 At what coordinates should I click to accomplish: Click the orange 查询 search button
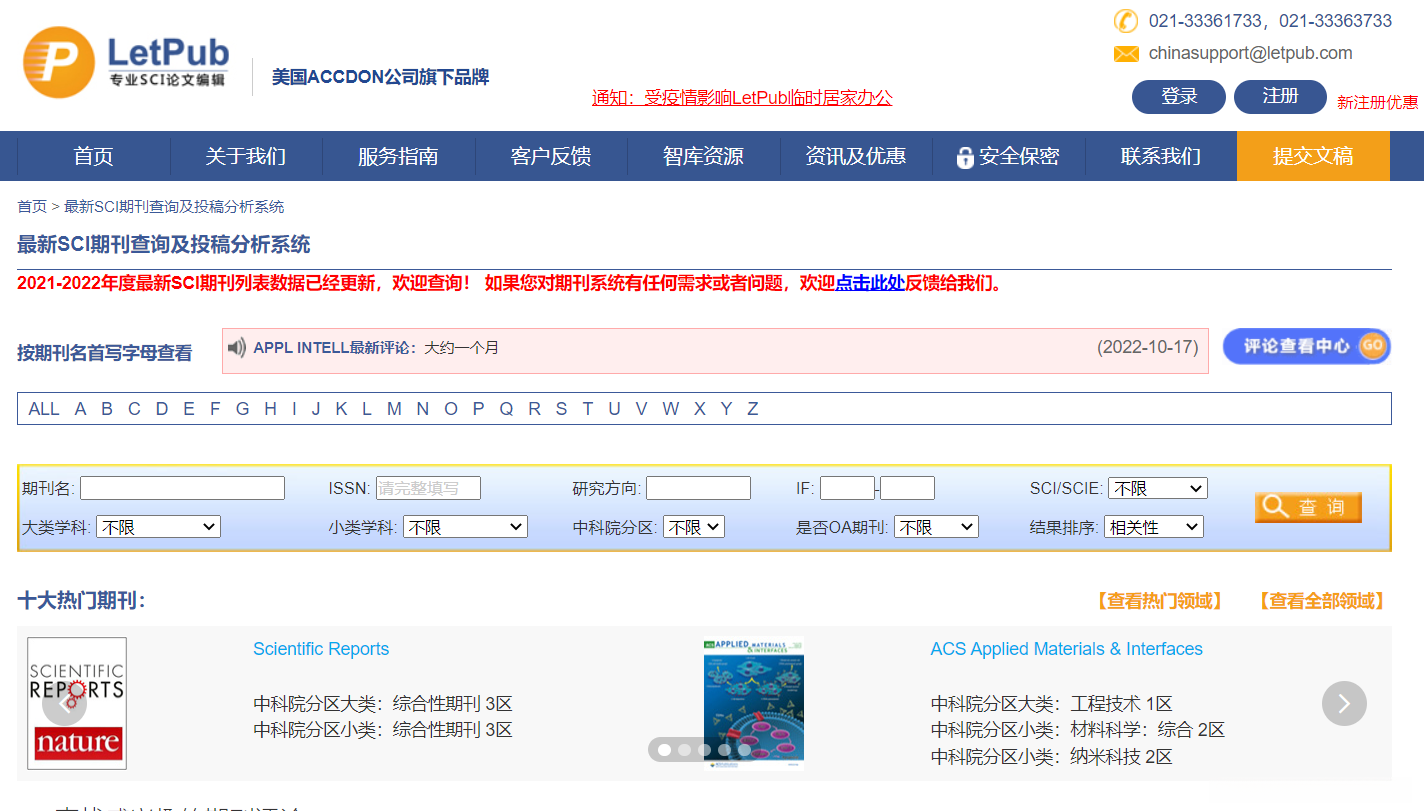[1308, 507]
